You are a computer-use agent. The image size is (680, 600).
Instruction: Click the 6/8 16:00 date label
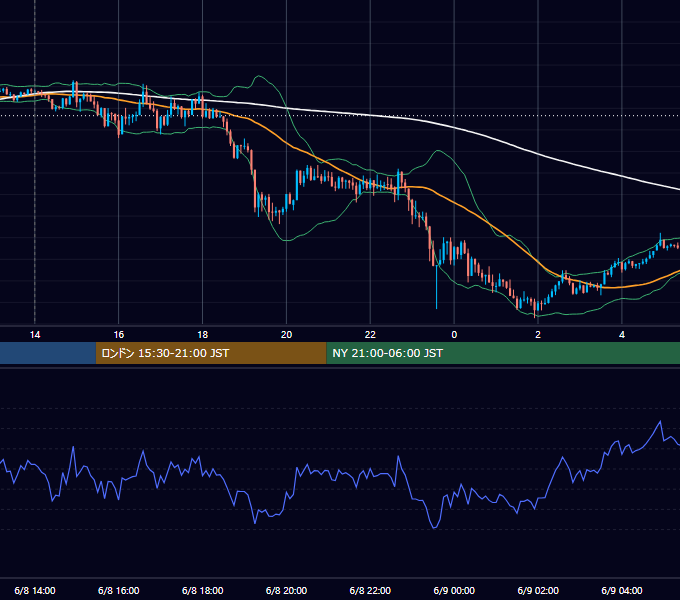[x=118, y=590]
